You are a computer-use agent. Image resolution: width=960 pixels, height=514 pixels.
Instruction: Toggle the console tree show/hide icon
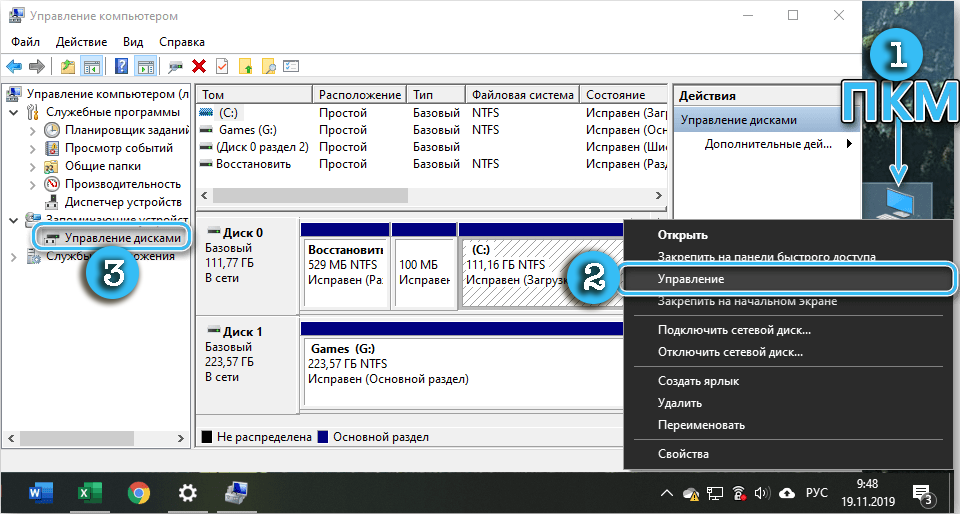[x=91, y=66]
